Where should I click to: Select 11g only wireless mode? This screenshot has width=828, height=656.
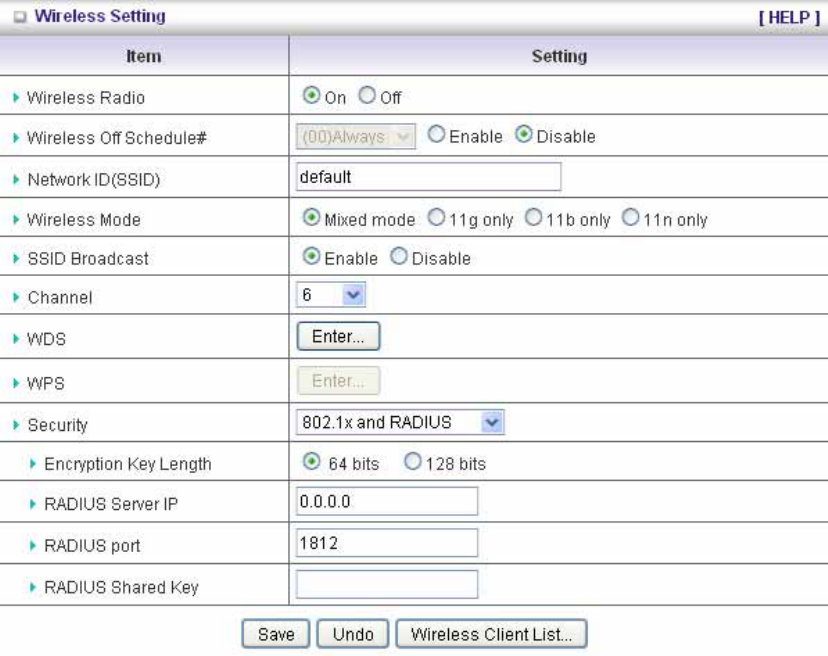coord(436,217)
